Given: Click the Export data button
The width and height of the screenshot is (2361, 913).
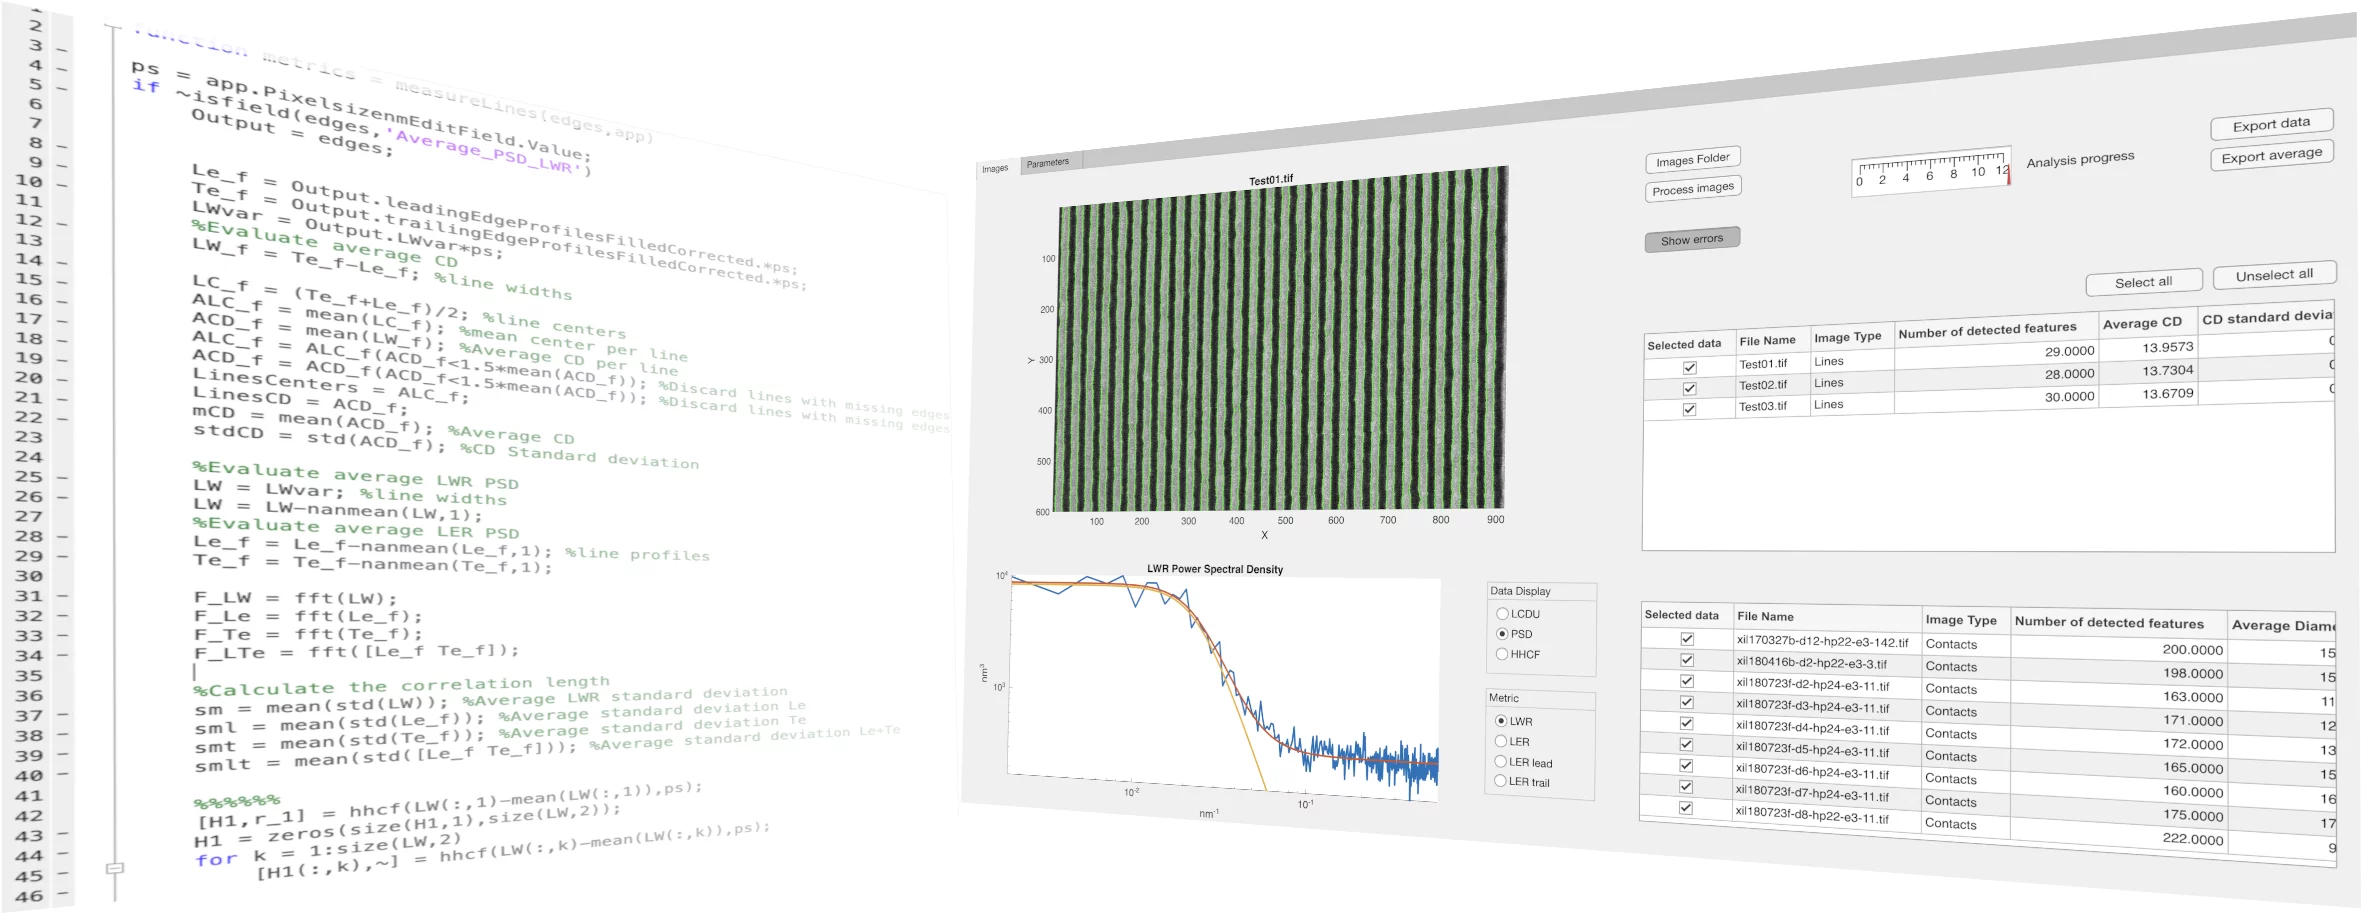Looking at the screenshot, I should click(2271, 124).
